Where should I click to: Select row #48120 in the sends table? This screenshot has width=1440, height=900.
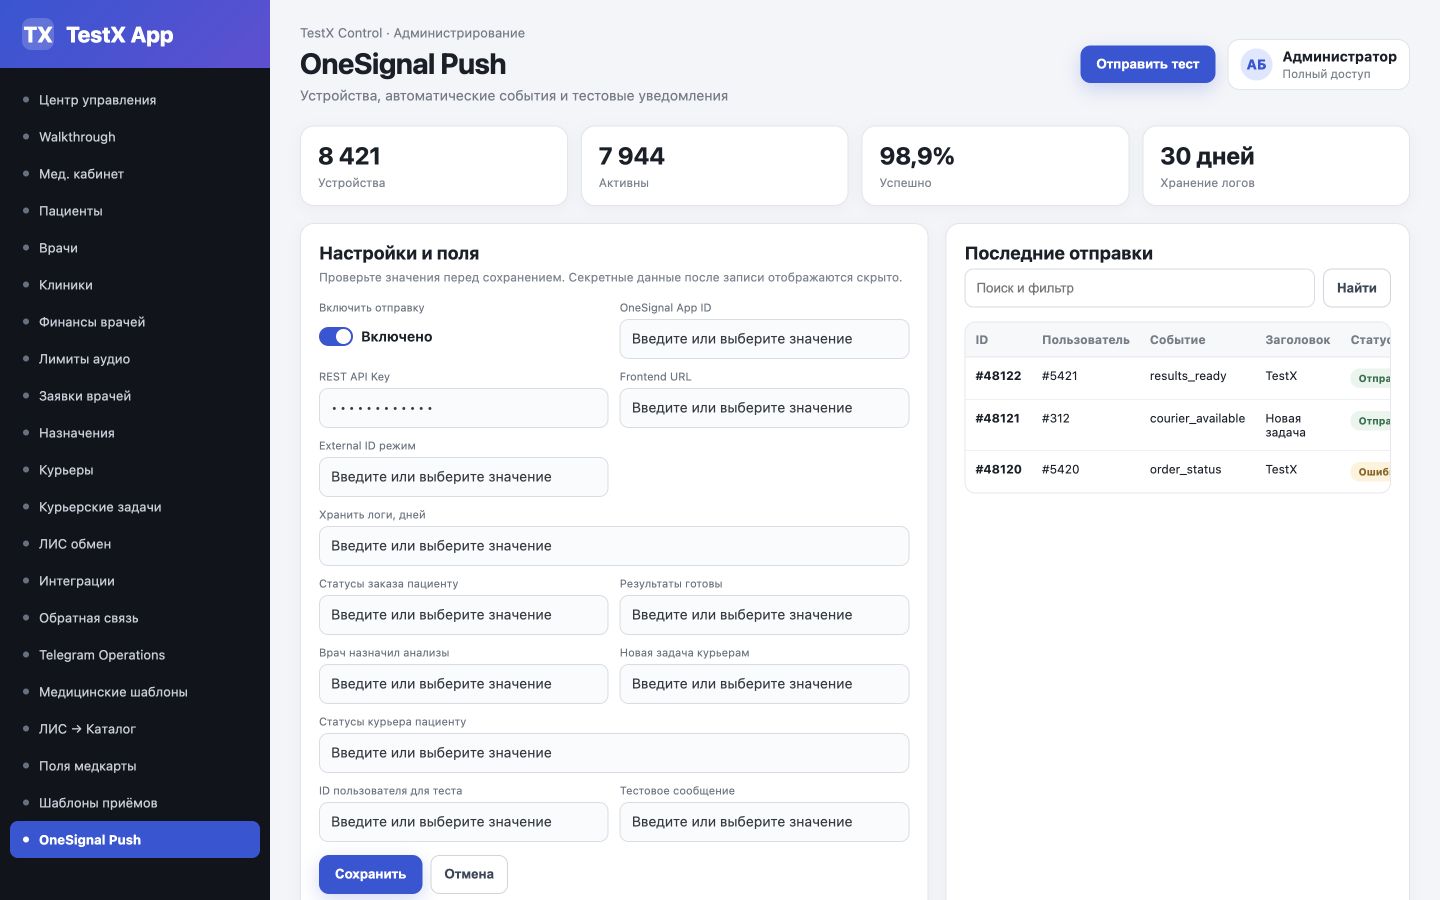1177,471
